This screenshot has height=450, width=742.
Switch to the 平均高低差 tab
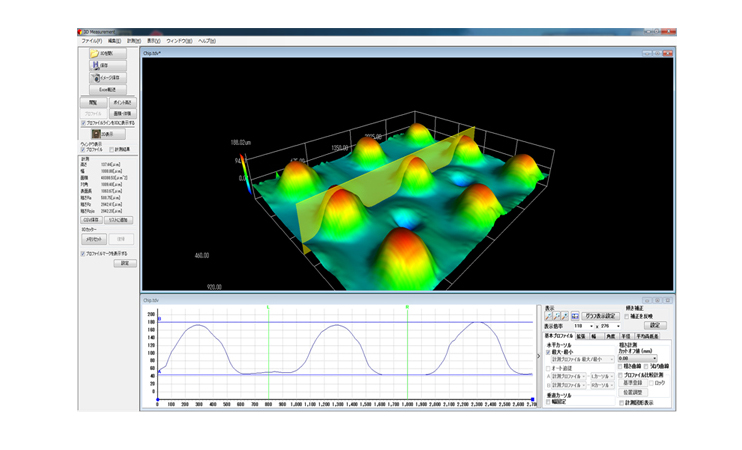tap(647, 336)
